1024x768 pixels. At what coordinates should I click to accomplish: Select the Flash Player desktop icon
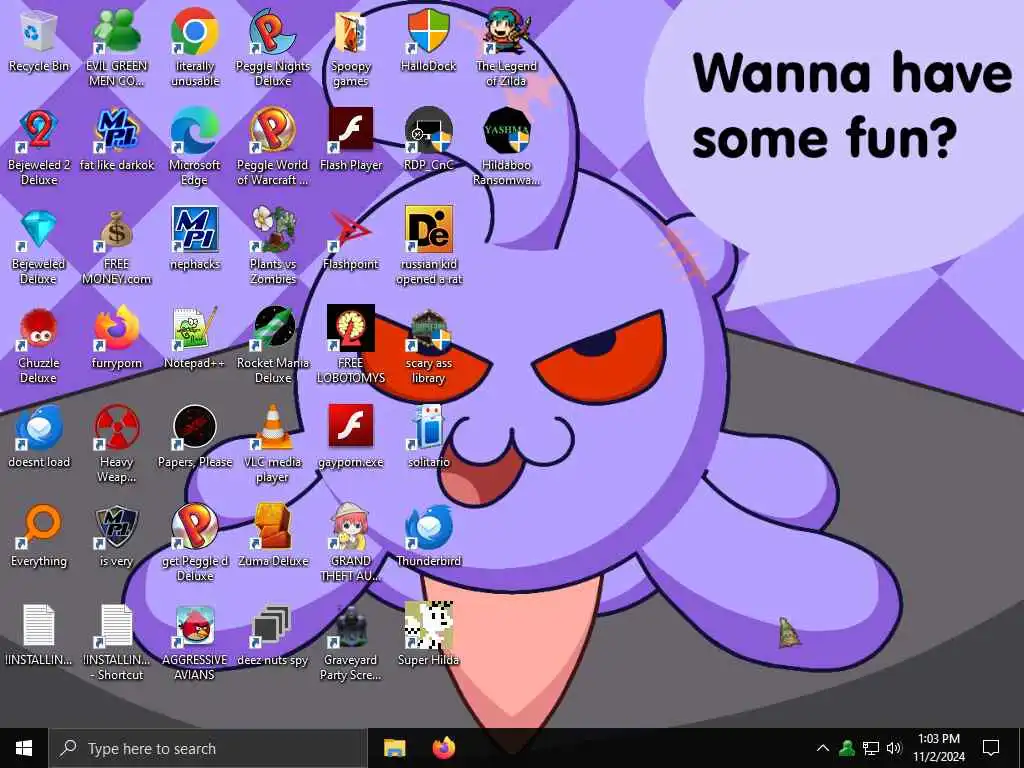click(x=351, y=131)
